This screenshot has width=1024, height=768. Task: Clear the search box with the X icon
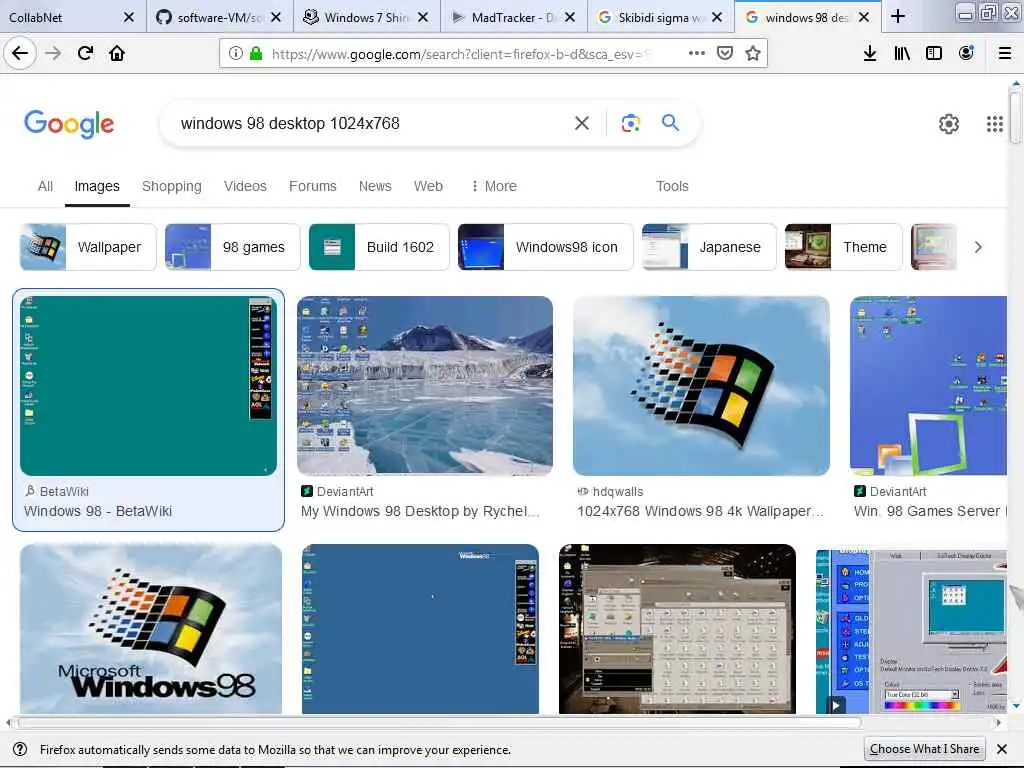[581, 123]
